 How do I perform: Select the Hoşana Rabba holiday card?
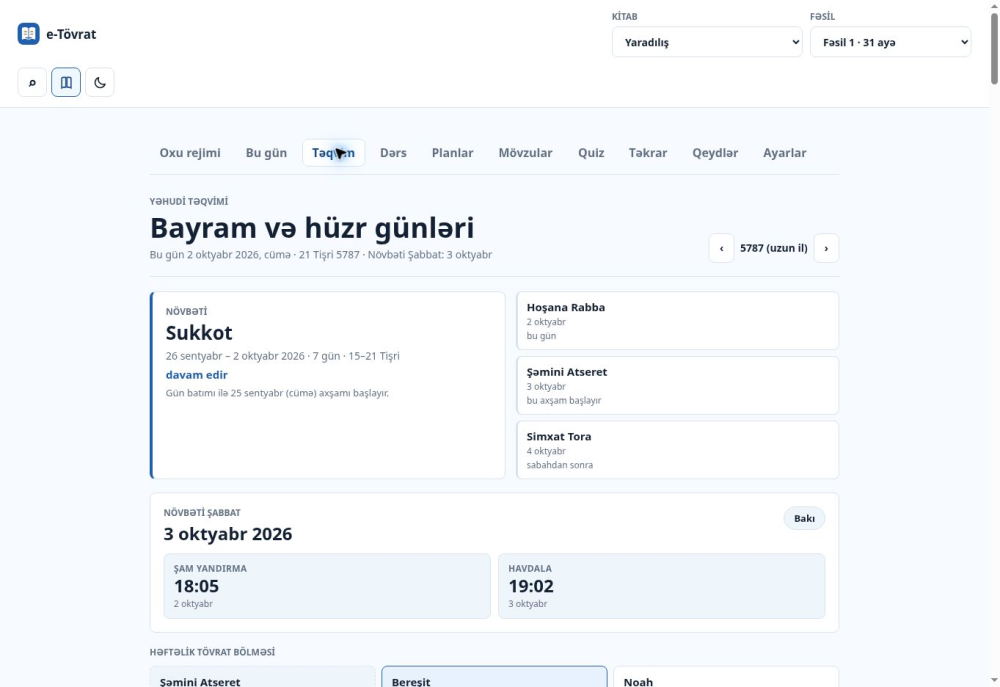click(x=677, y=321)
